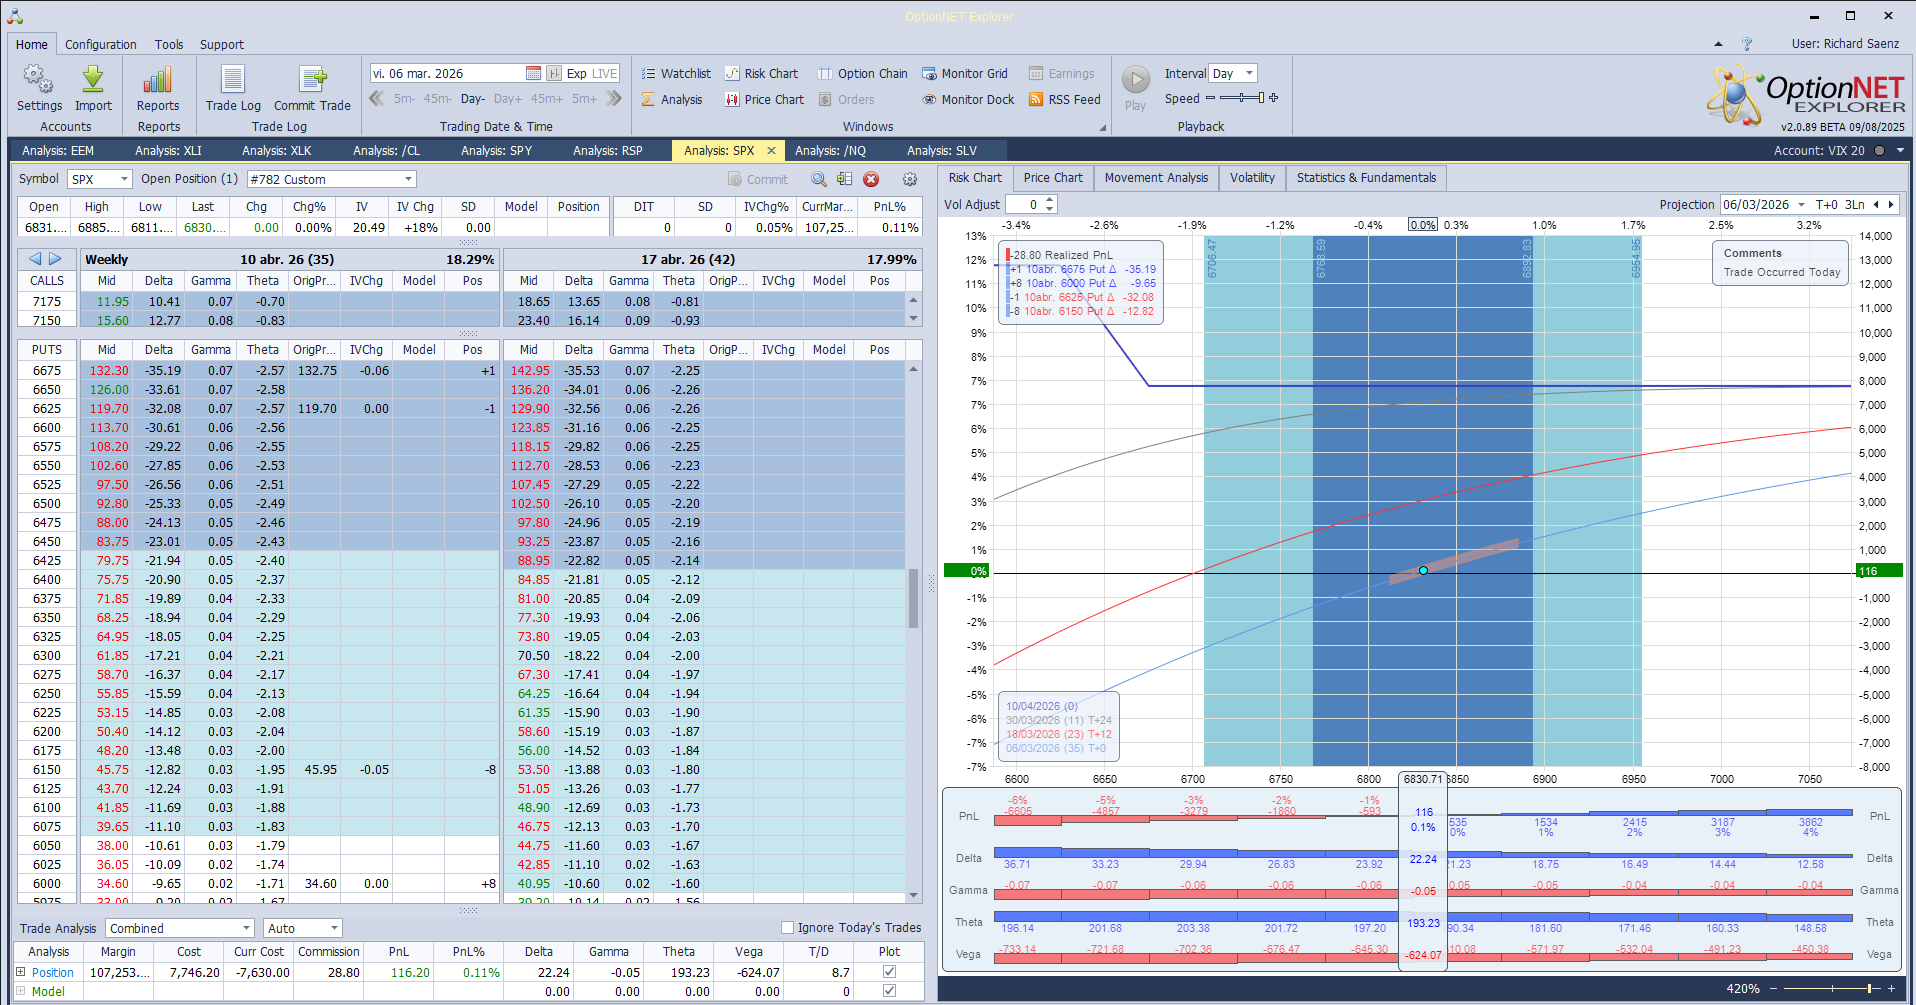The width and height of the screenshot is (1916, 1005).
Task: Open the RSS Feed window
Action: point(1065,99)
